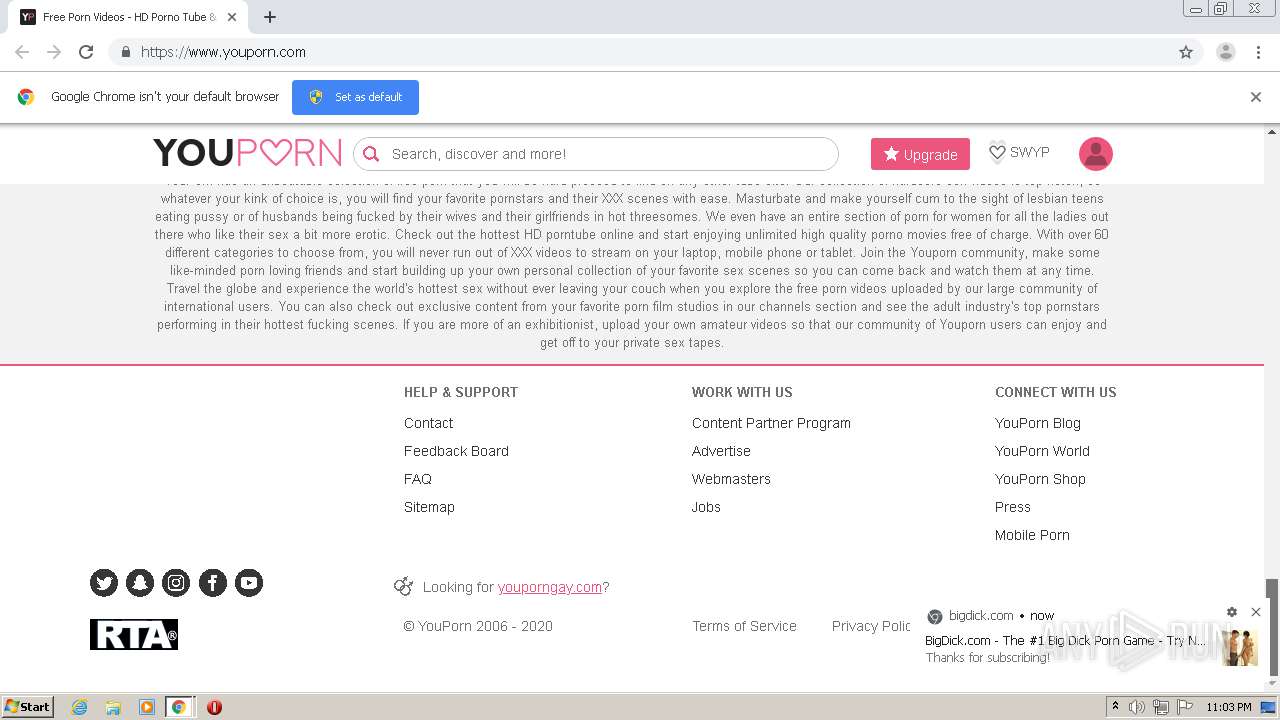Click the YouTube social icon
1280x720 pixels.
pos(249,583)
